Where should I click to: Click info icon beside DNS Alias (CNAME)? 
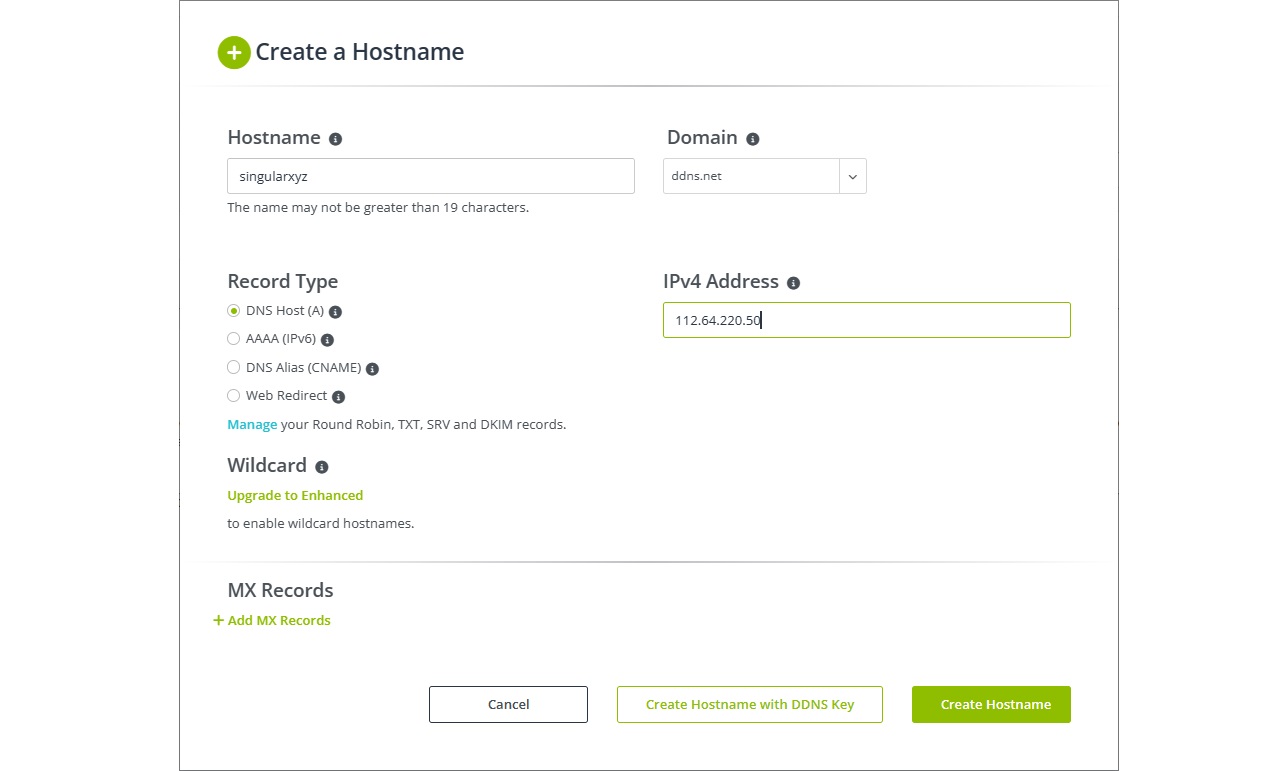click(x=372, y=368)
